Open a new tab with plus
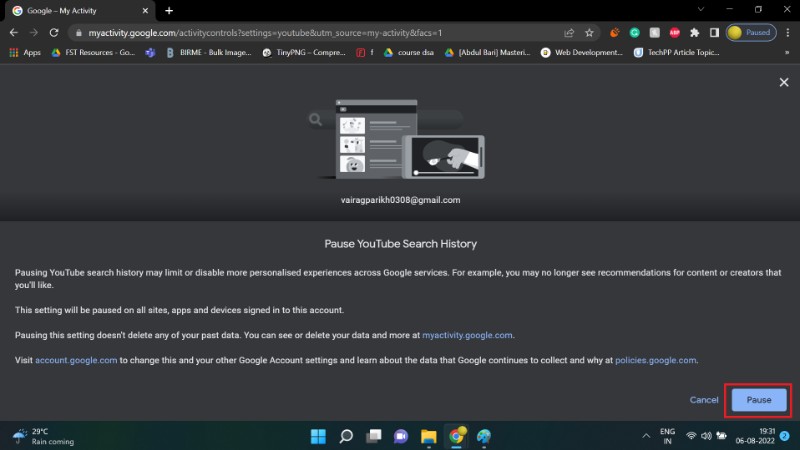The width and height of the screenshot is (800, 450). [x=169, y=11]
